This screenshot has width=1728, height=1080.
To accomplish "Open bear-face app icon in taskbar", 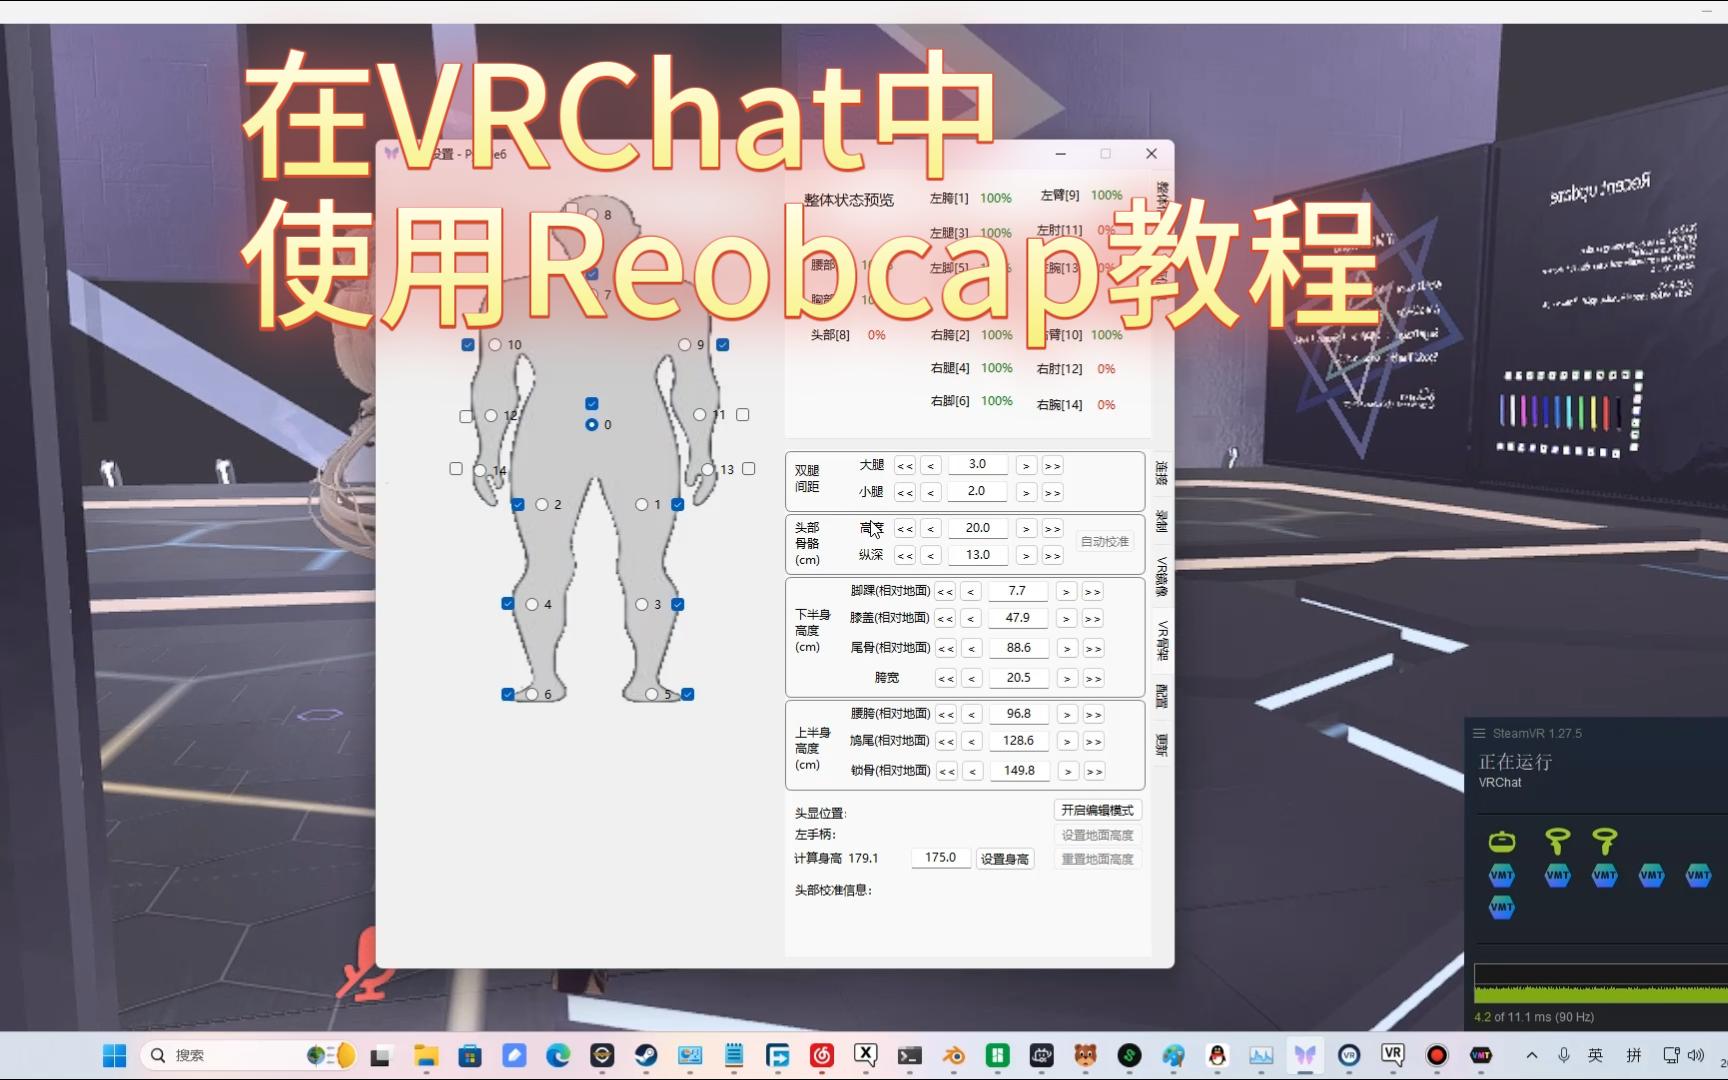I will [x=1086, y=1055].
